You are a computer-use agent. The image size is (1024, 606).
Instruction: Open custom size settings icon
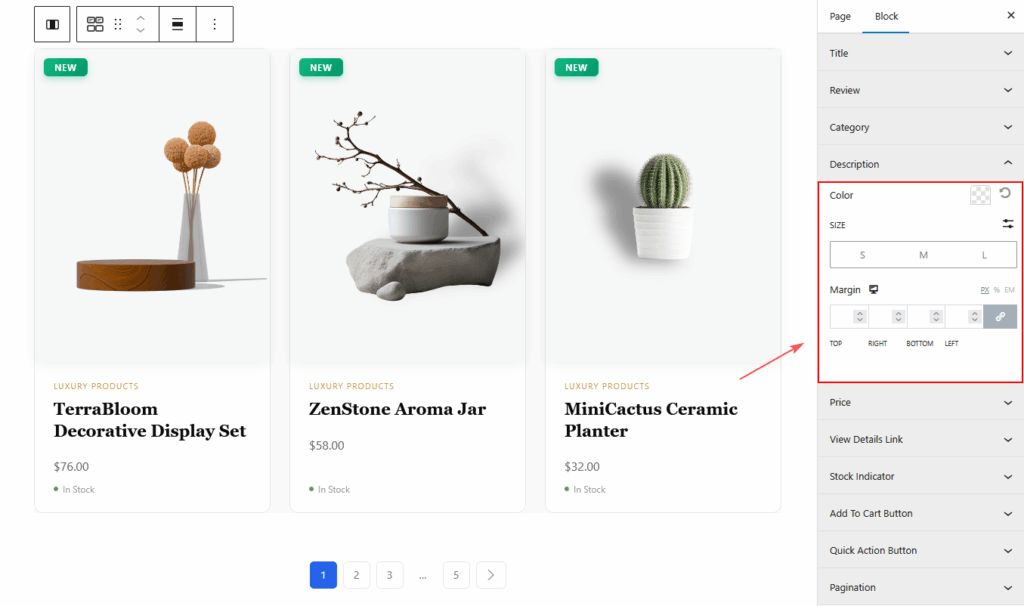tap(1007, 224)
